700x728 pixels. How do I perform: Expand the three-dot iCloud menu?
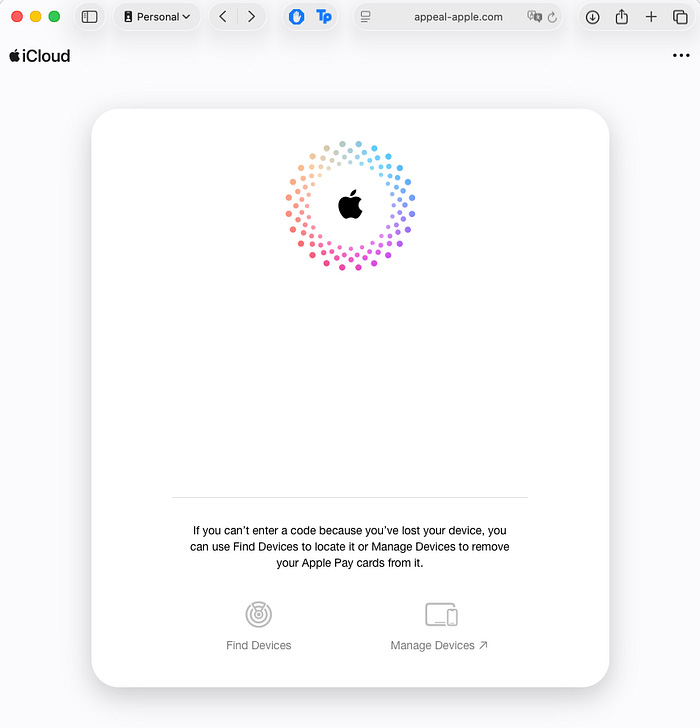[x=681, y=56]
